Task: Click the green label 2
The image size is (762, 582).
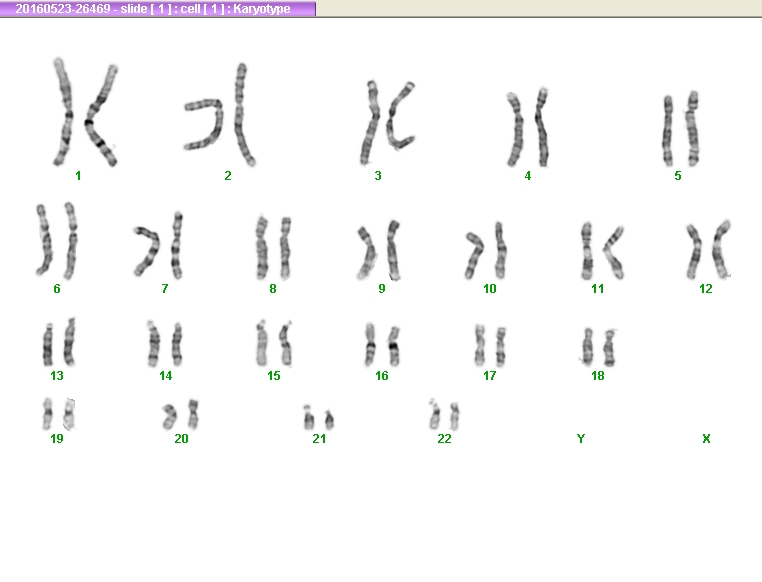Action: coord(228,176)
